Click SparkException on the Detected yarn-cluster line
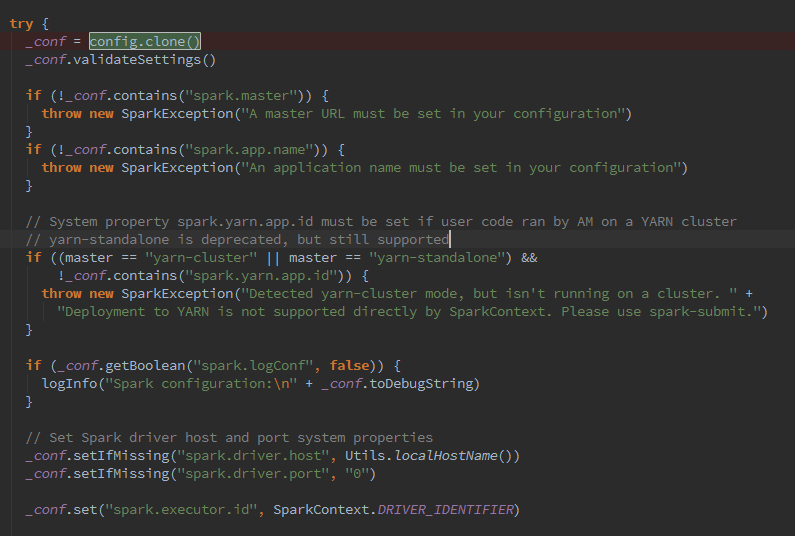 point(177,294)
